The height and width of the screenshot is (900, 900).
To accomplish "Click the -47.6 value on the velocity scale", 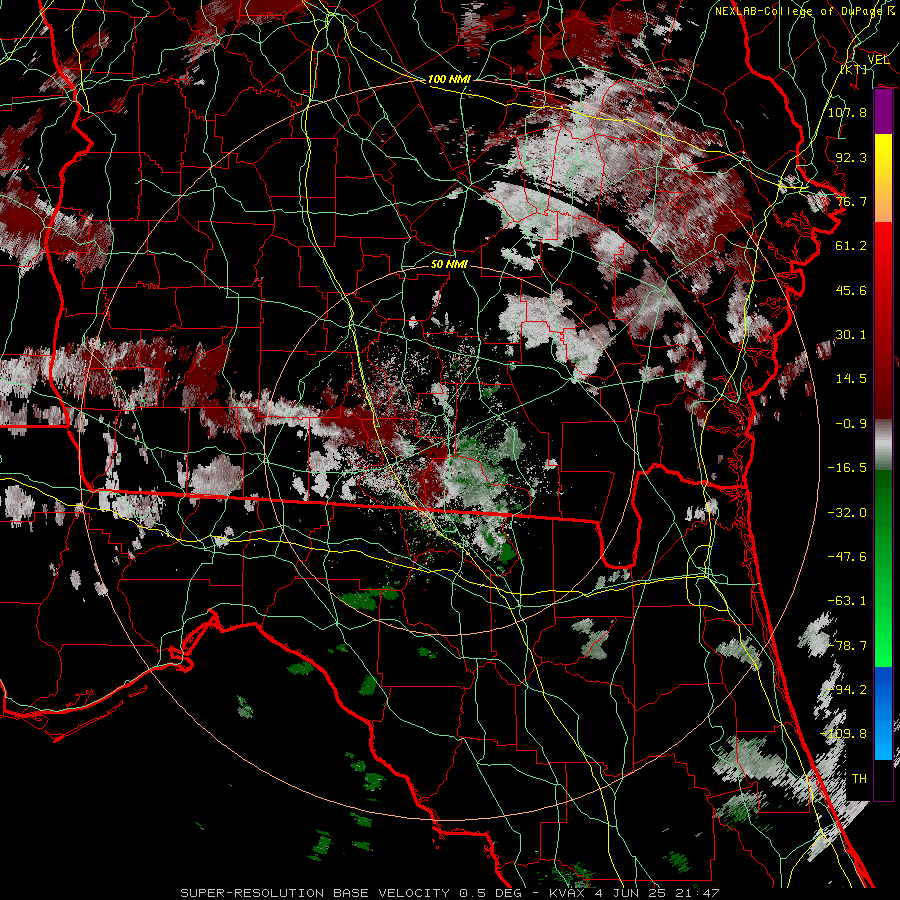I will pos(847,557).
